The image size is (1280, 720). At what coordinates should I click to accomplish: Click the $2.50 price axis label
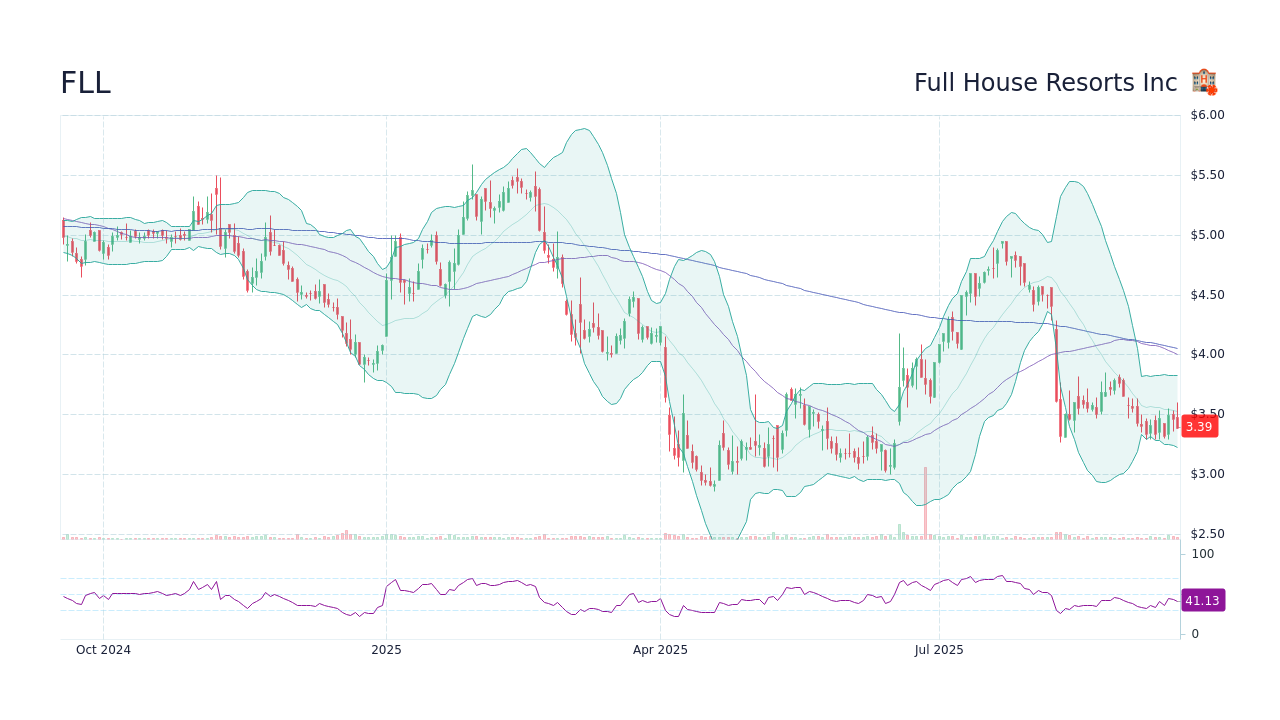click(1207, 534)
